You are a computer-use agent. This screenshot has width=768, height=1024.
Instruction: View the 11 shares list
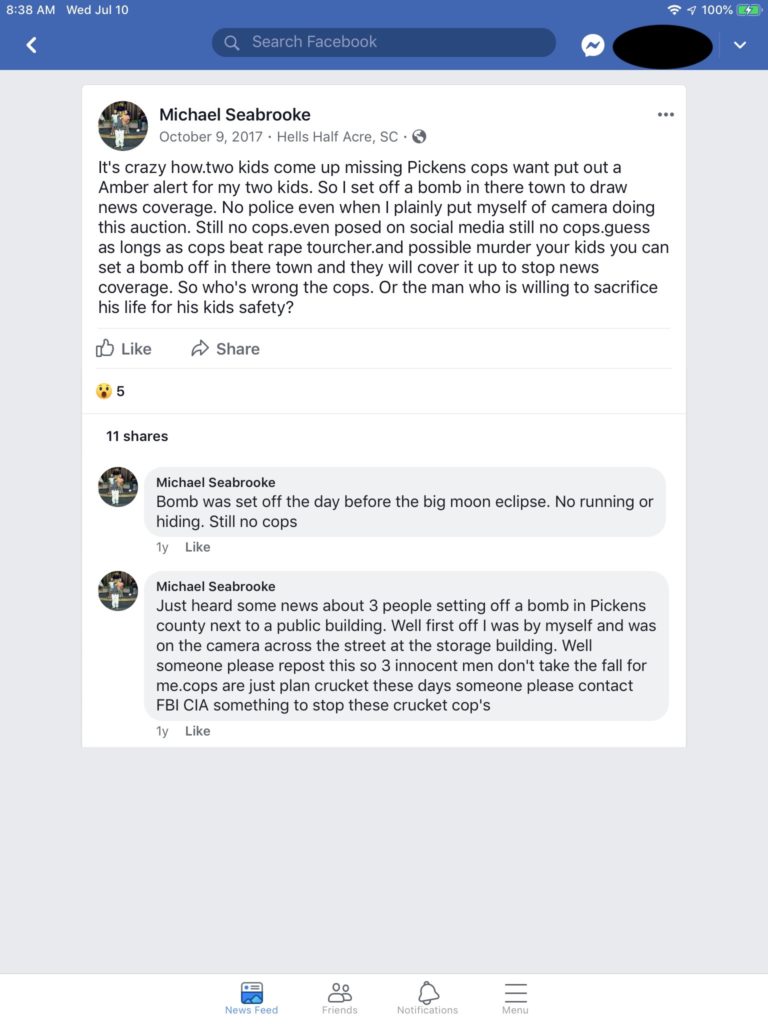pos(137,436)
